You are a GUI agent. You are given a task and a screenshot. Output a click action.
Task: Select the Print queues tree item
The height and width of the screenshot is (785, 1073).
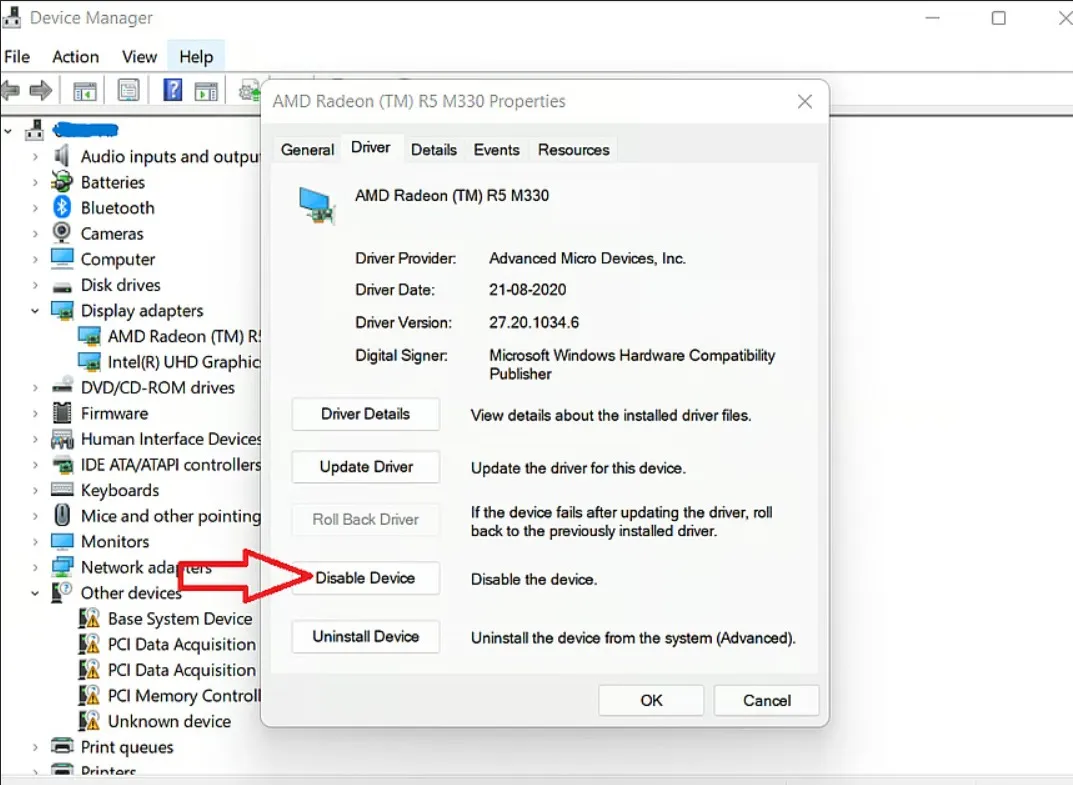tap(128, 747)
